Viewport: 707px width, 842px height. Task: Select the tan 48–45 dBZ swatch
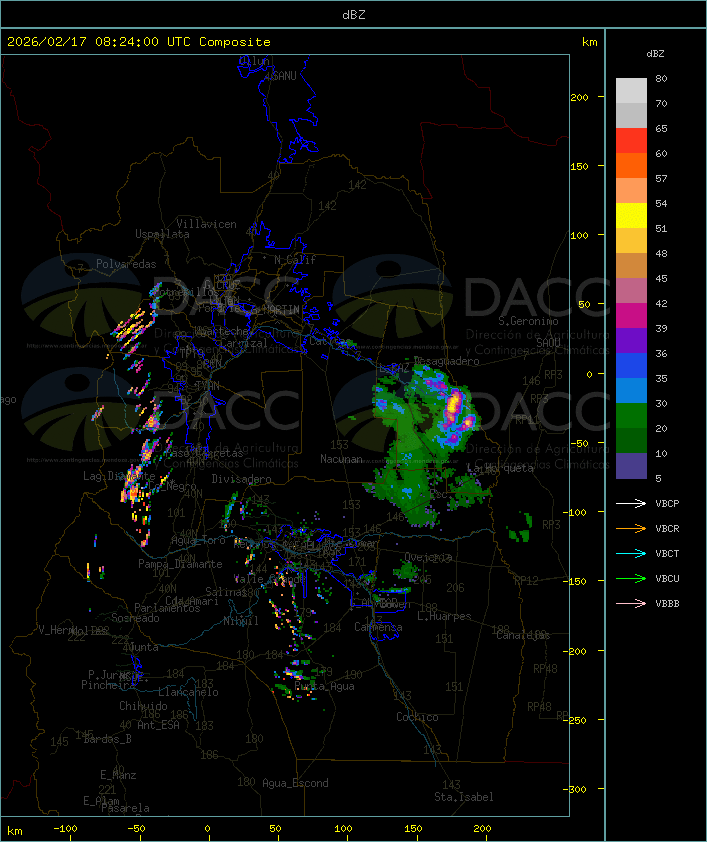(631, 265)
